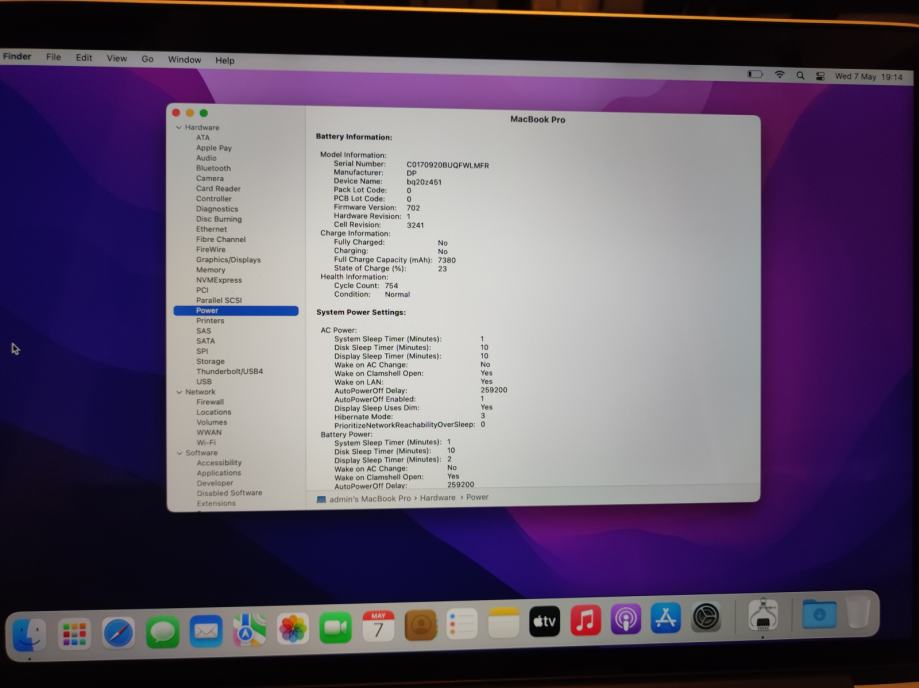Click Hardware in the path bar

pyautogui.click(x=437, y=498)
